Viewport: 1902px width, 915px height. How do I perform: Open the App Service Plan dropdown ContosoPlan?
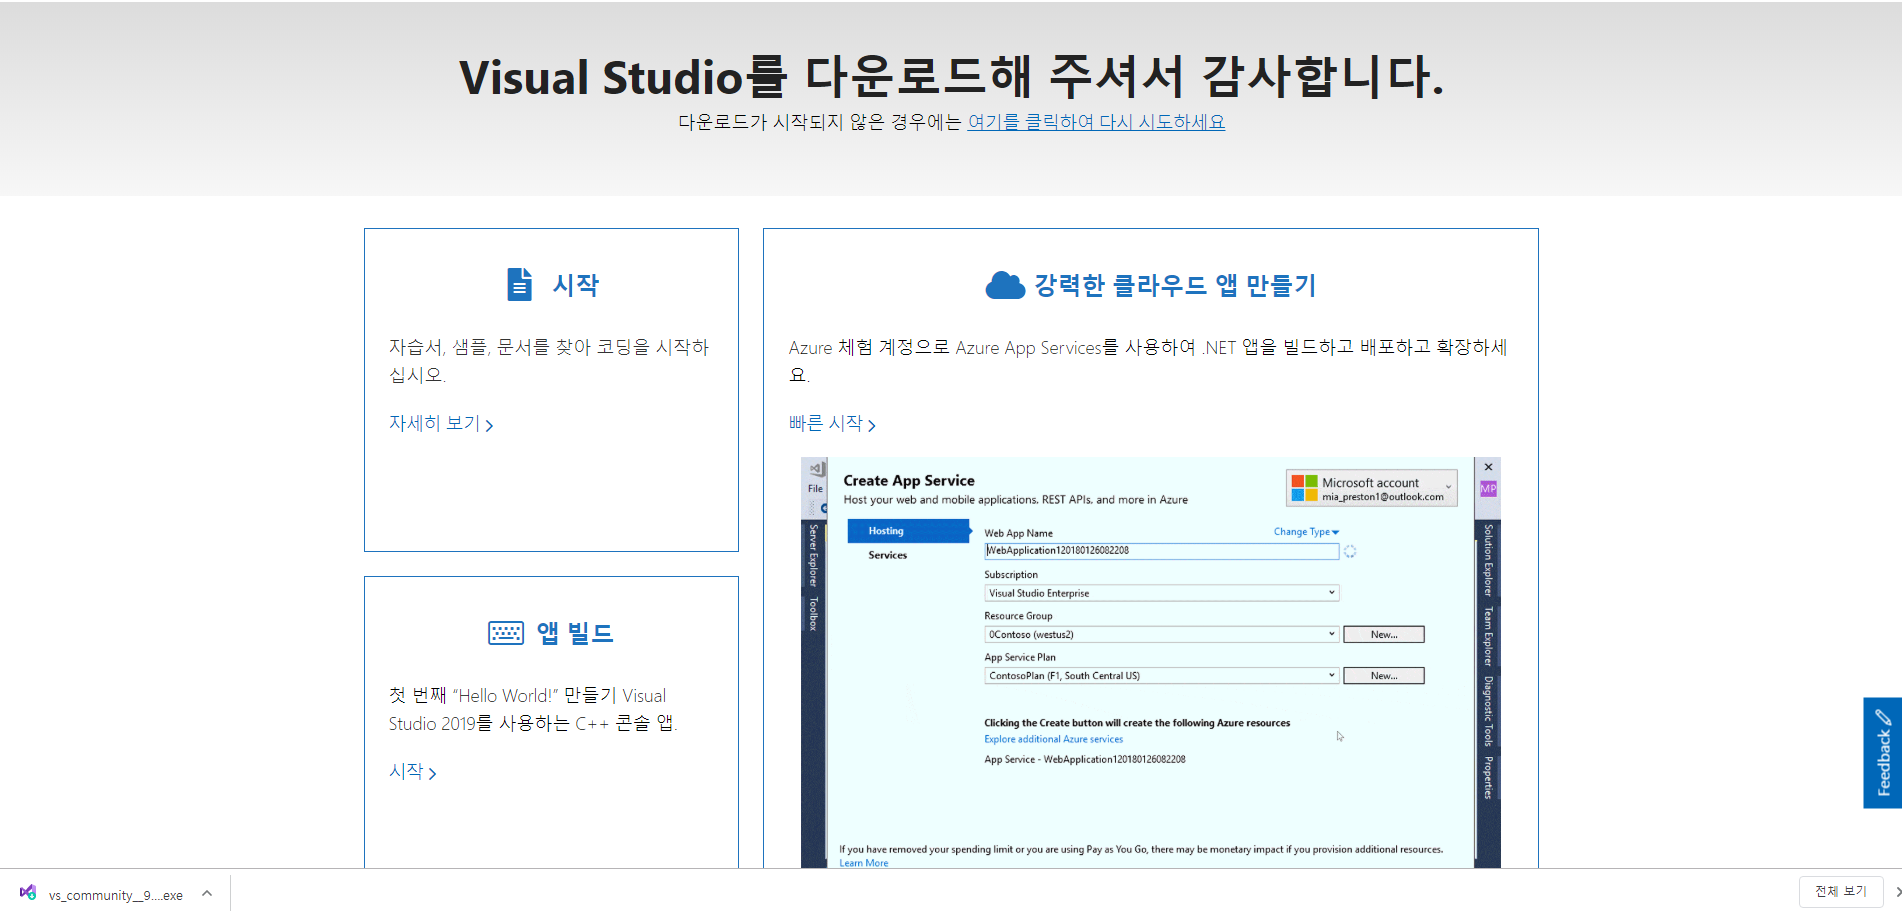point(1161,676)
